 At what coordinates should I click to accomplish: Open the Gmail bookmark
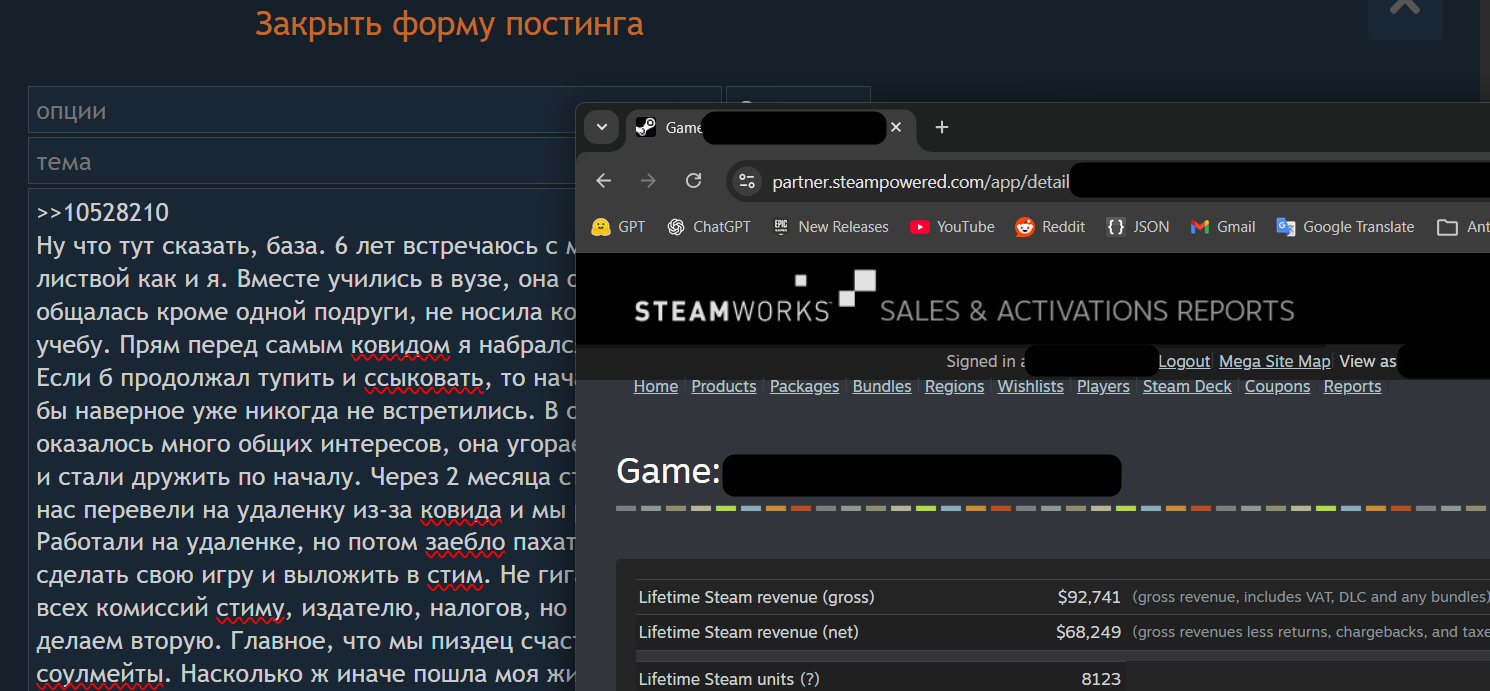1224,227
